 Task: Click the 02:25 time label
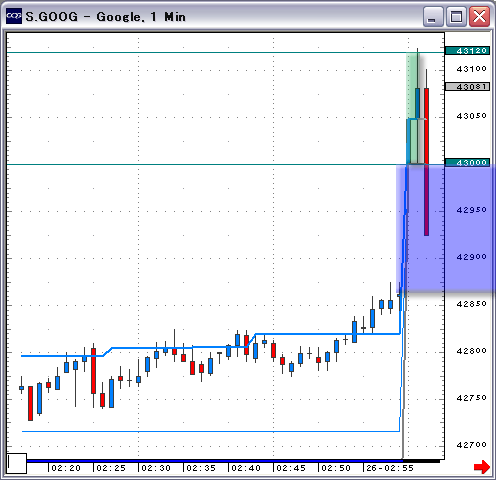111,468
